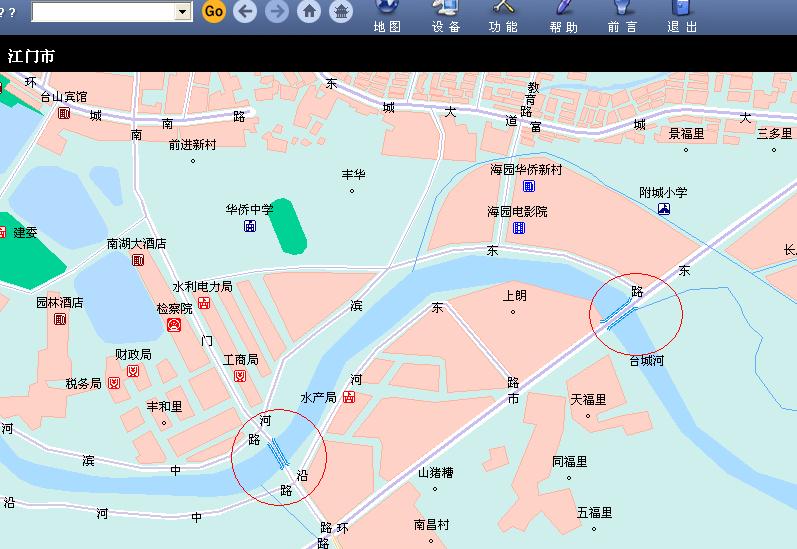Click the building icon beside the home icon
Viewport: 797px width, 549px height.
coord(341,11)
